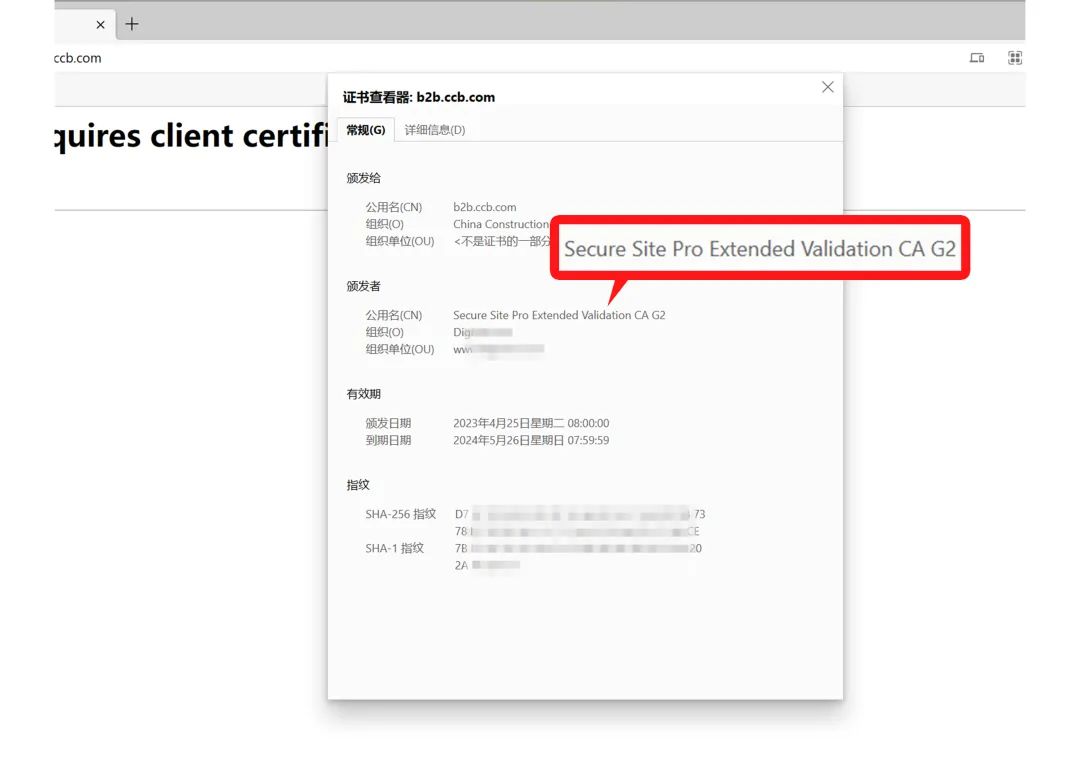Click the page heading about client certificate

pos(191,136)
